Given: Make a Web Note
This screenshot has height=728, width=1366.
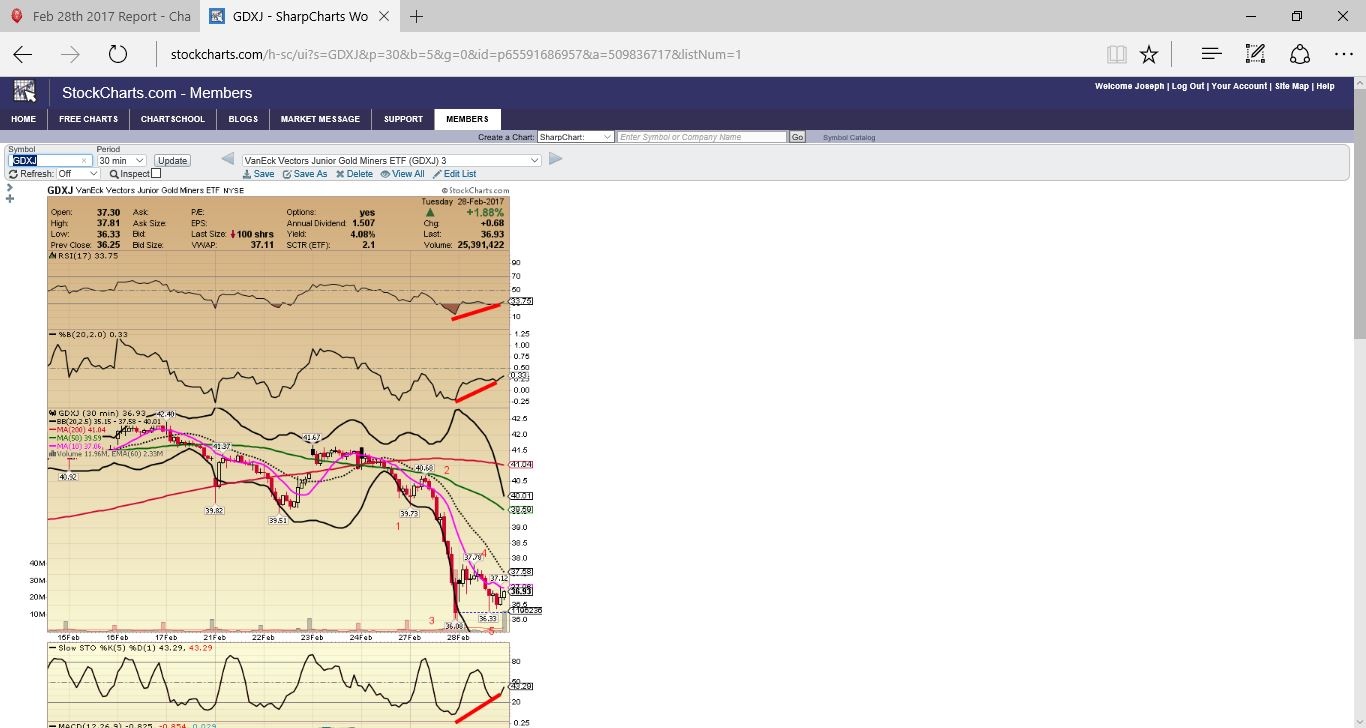Looking at the screenshot, I should tap(1255, 54).
